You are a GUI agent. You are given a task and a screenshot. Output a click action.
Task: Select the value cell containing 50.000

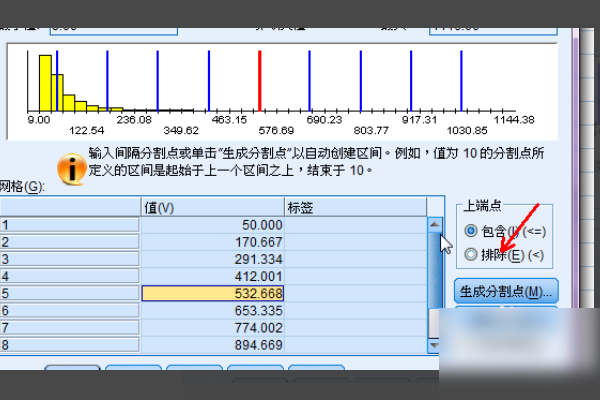[x=213, y=225]
